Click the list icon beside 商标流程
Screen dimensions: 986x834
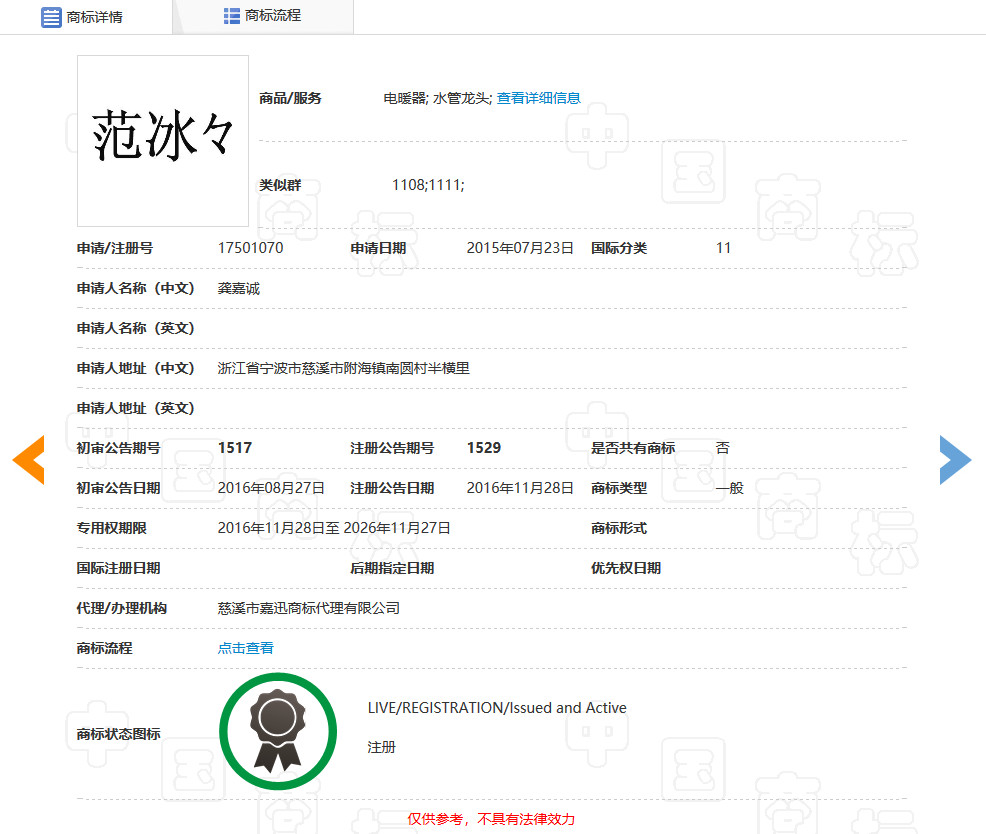click(231, 16)
